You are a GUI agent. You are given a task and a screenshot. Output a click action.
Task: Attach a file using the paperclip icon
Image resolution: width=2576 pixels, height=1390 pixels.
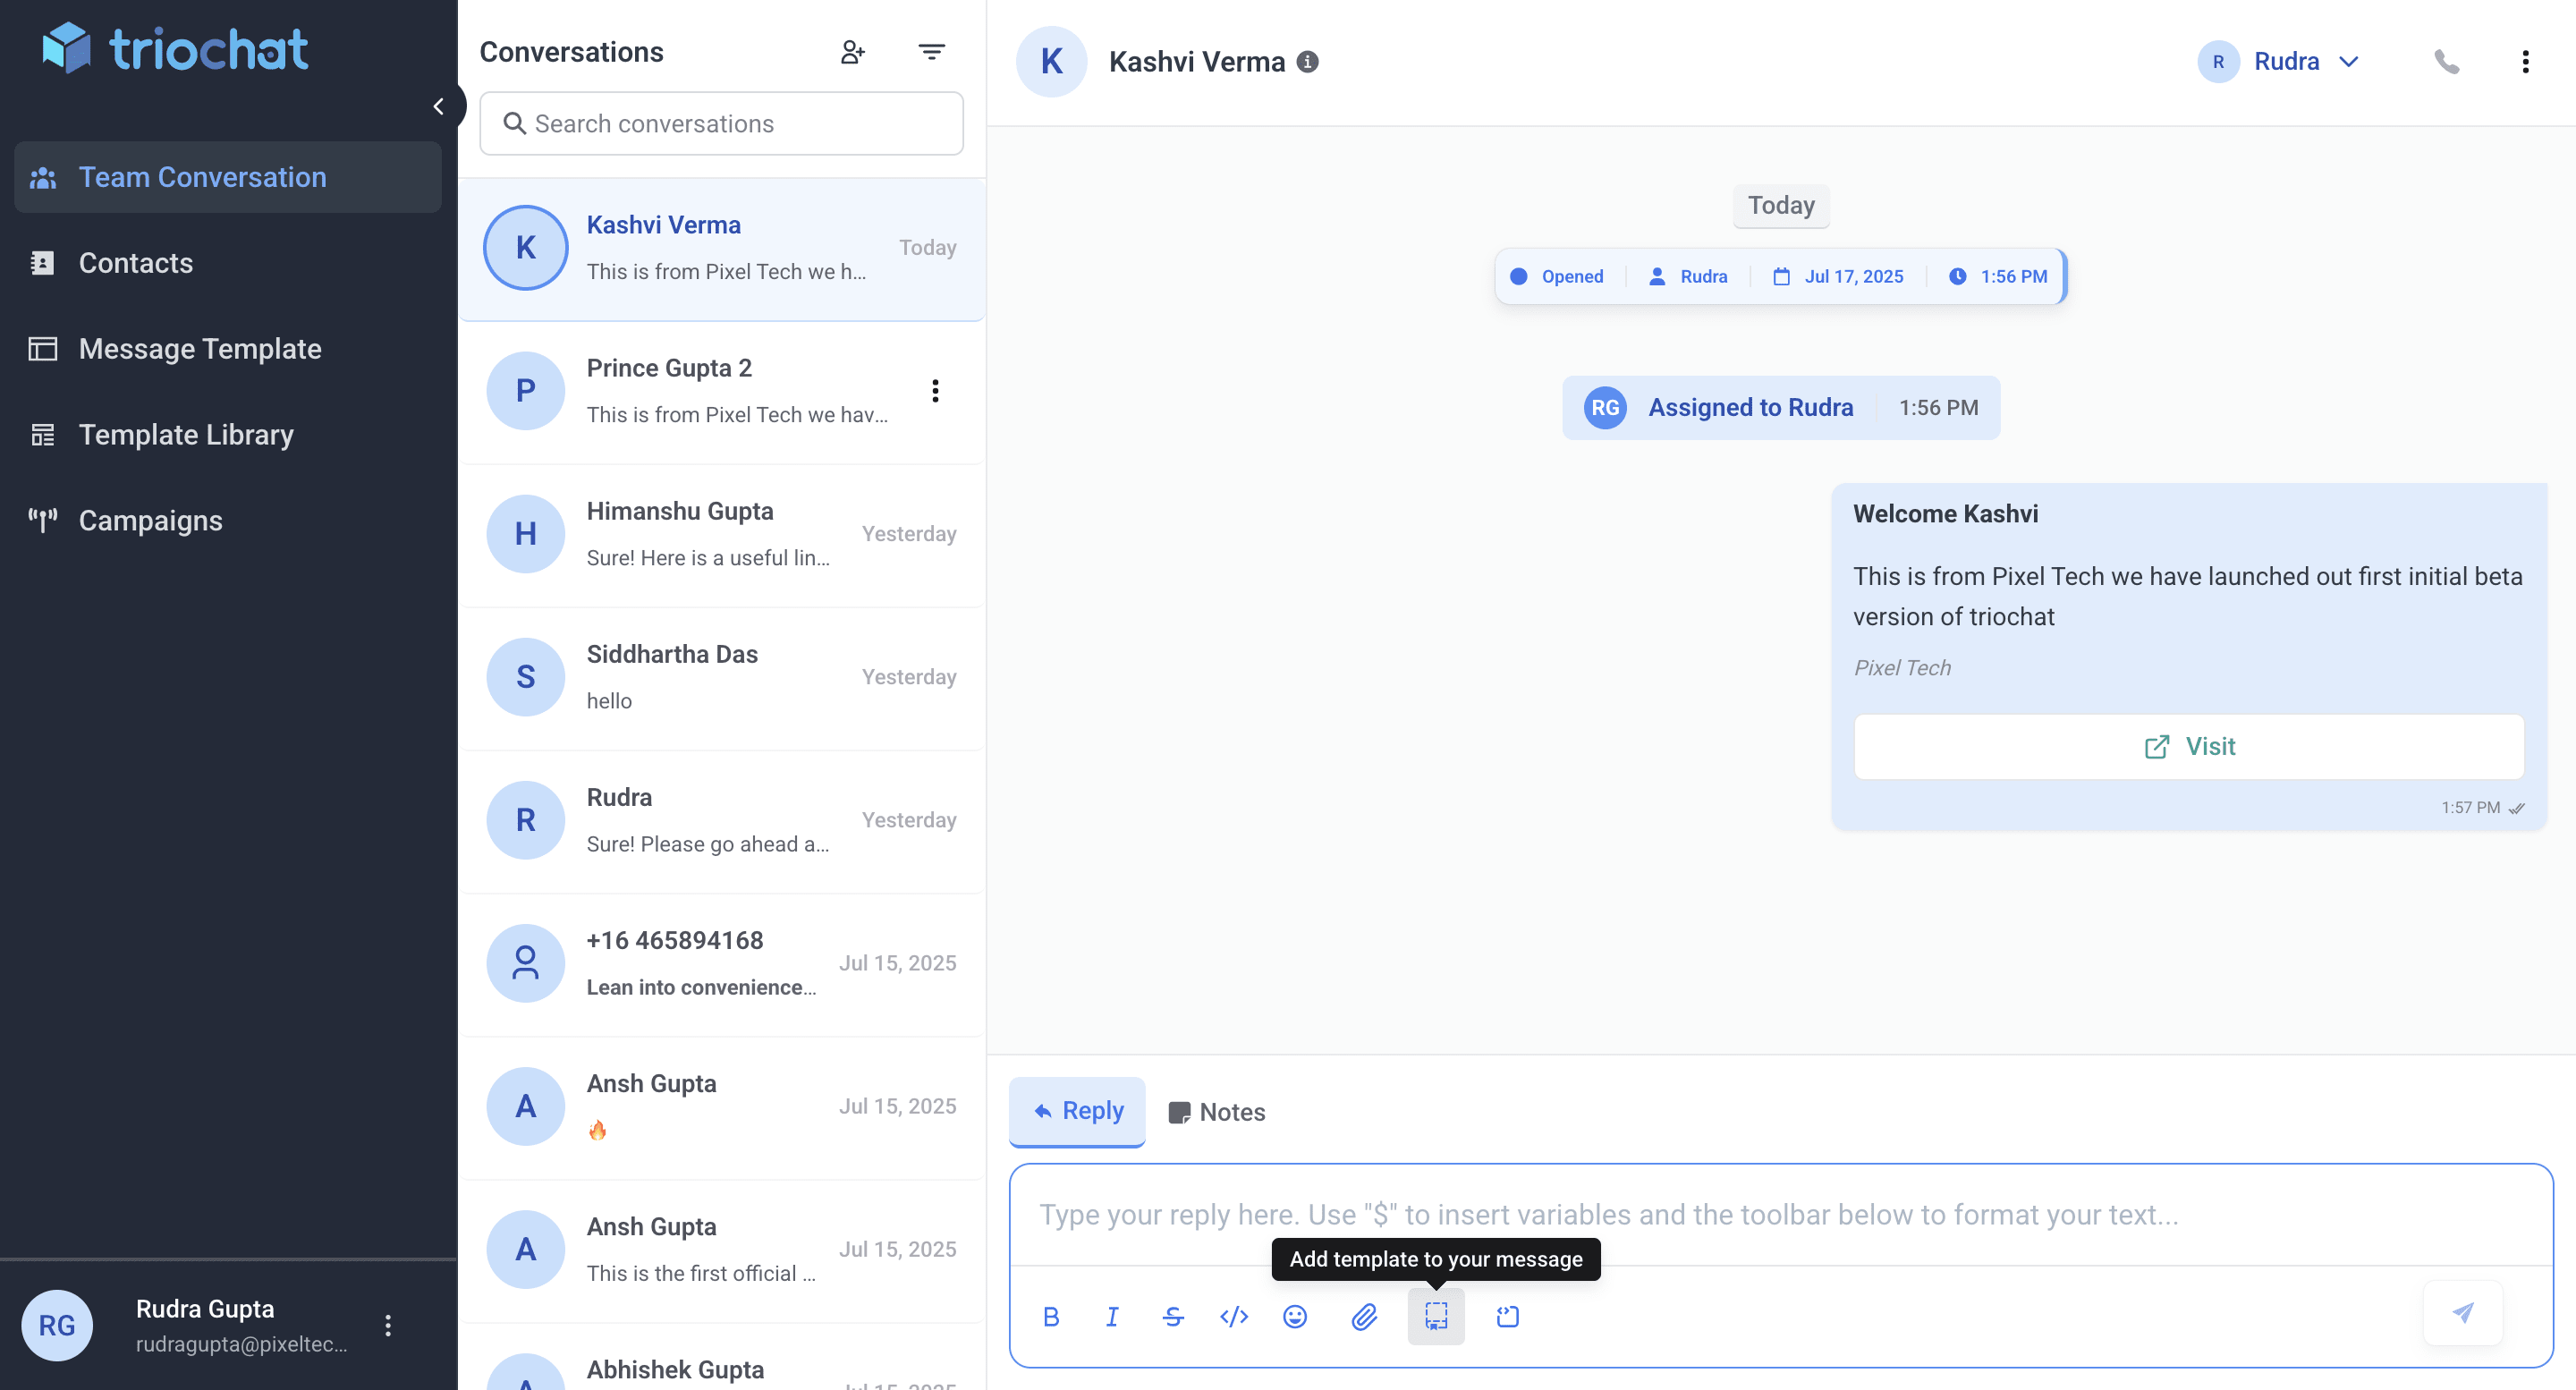1365,1317
